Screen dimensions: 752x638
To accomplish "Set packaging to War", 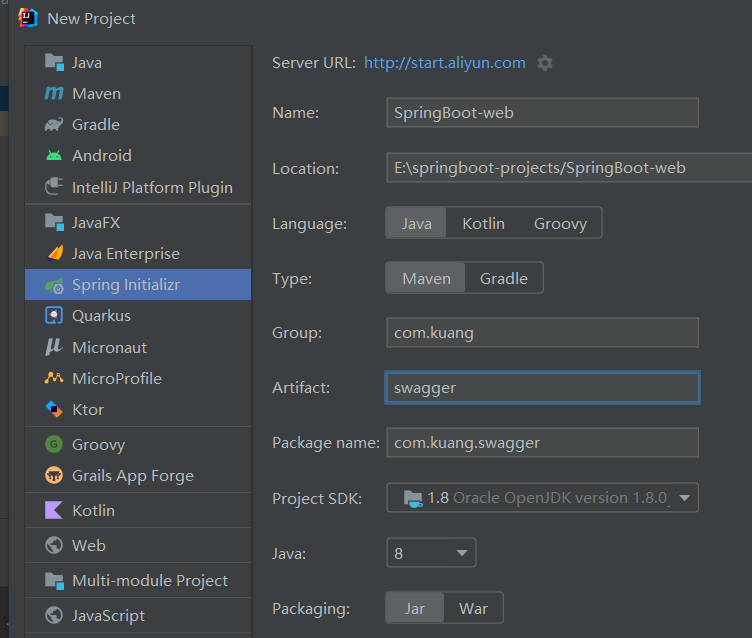I will [x=473, y=608].
